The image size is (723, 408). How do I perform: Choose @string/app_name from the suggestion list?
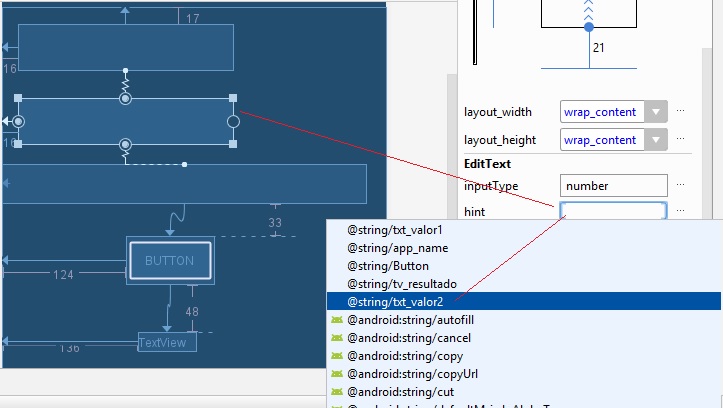click(x=397, y=248)
